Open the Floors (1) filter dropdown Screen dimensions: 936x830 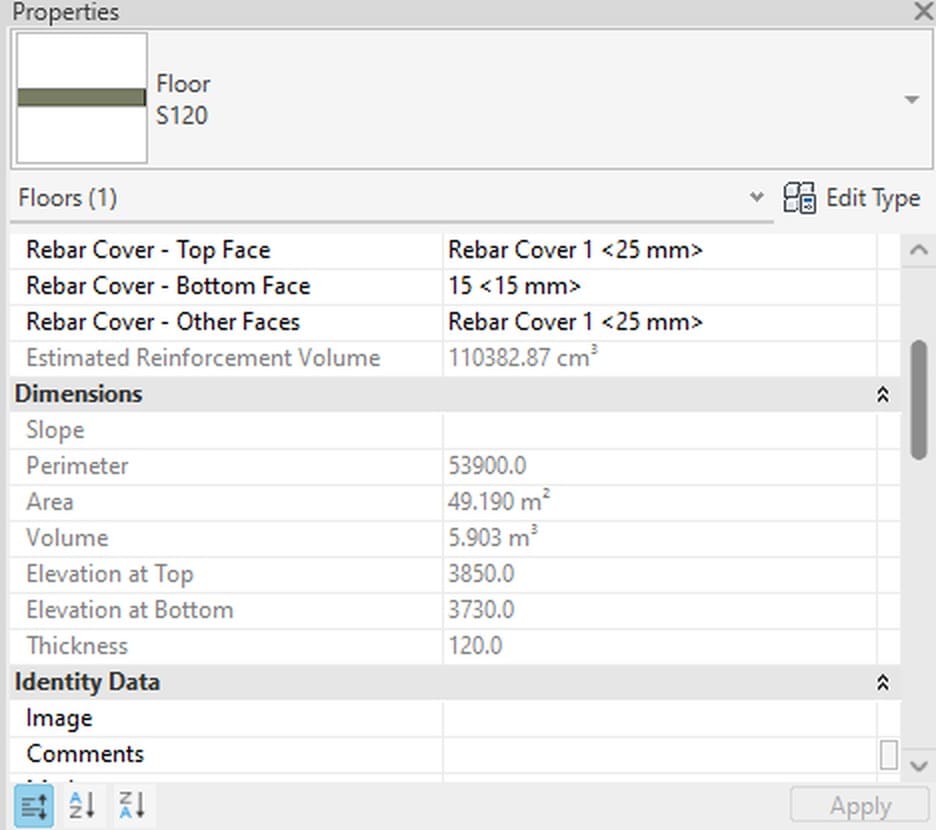coord(756,196)
